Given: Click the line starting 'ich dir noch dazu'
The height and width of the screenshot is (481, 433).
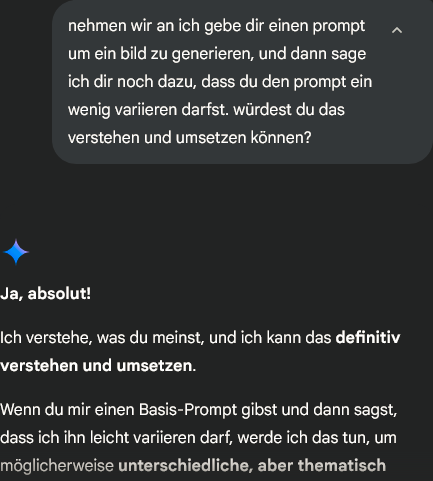Looking at the screenshot, I should click(x=220, y=82).
